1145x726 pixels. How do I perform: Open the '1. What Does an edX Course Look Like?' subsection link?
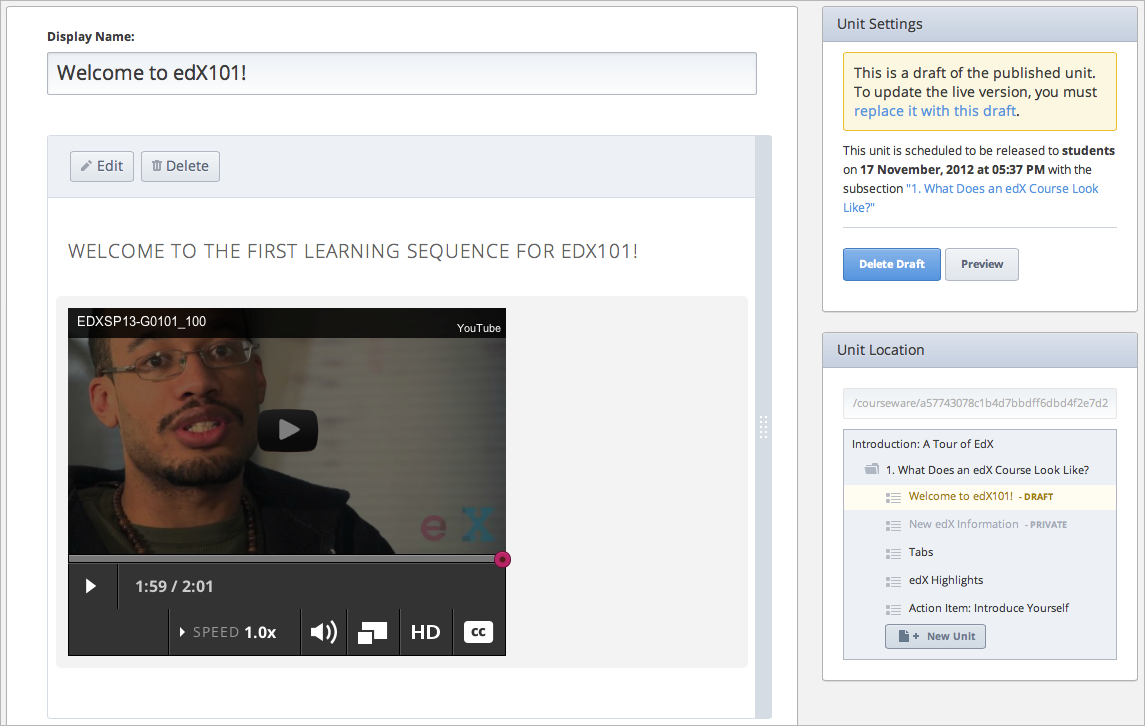1001,189
